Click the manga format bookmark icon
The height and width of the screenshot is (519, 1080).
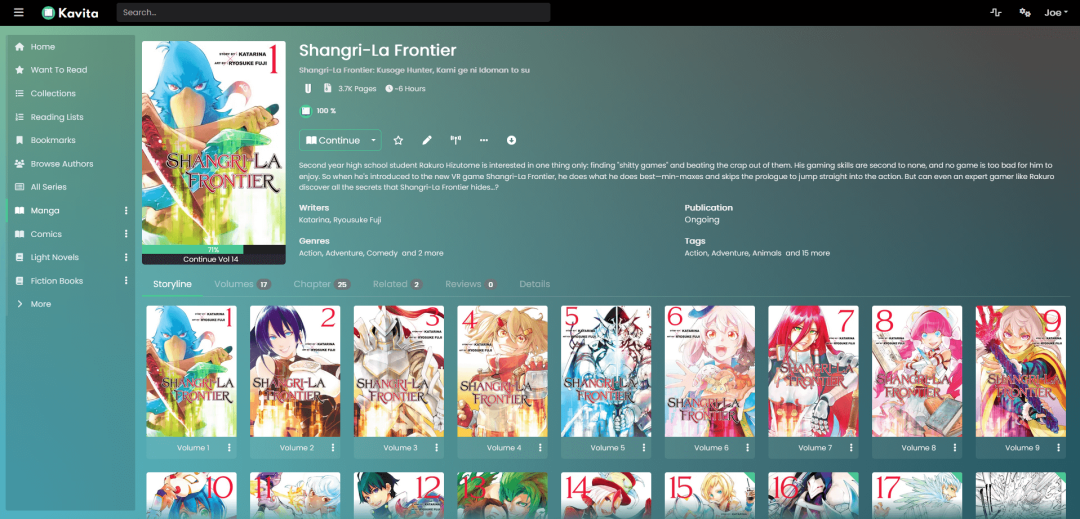click(308, 89)
